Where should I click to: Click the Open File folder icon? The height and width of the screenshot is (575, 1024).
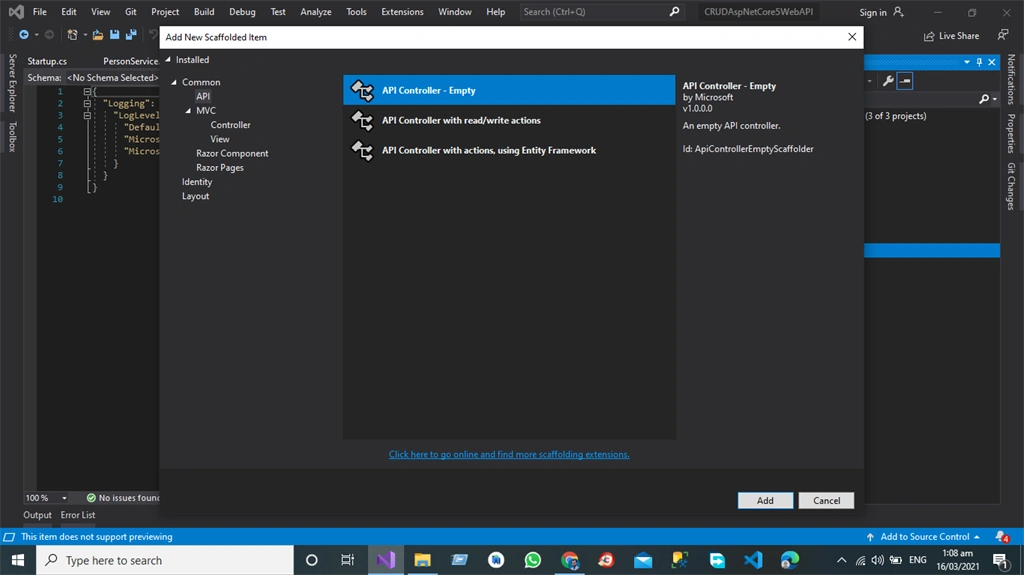point(98,35)
